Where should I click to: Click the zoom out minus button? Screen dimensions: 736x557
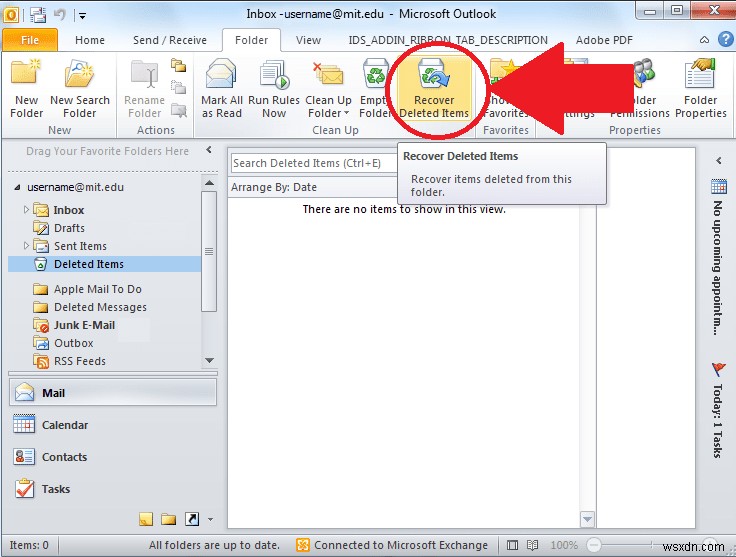594,545
